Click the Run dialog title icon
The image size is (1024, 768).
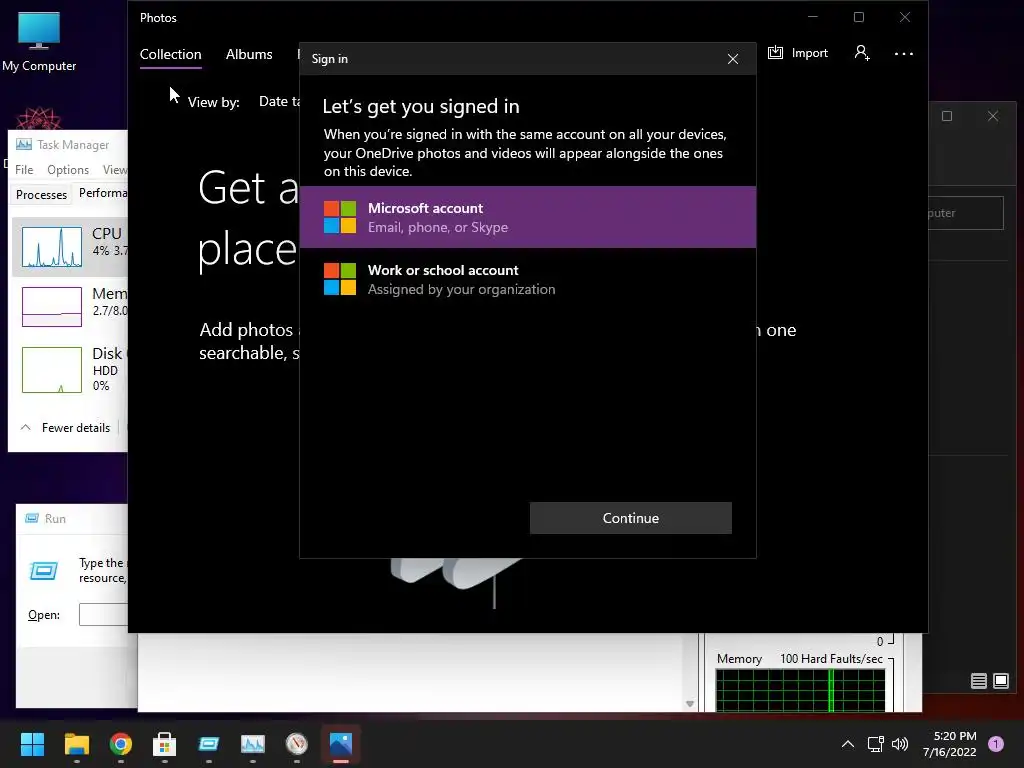31,519
